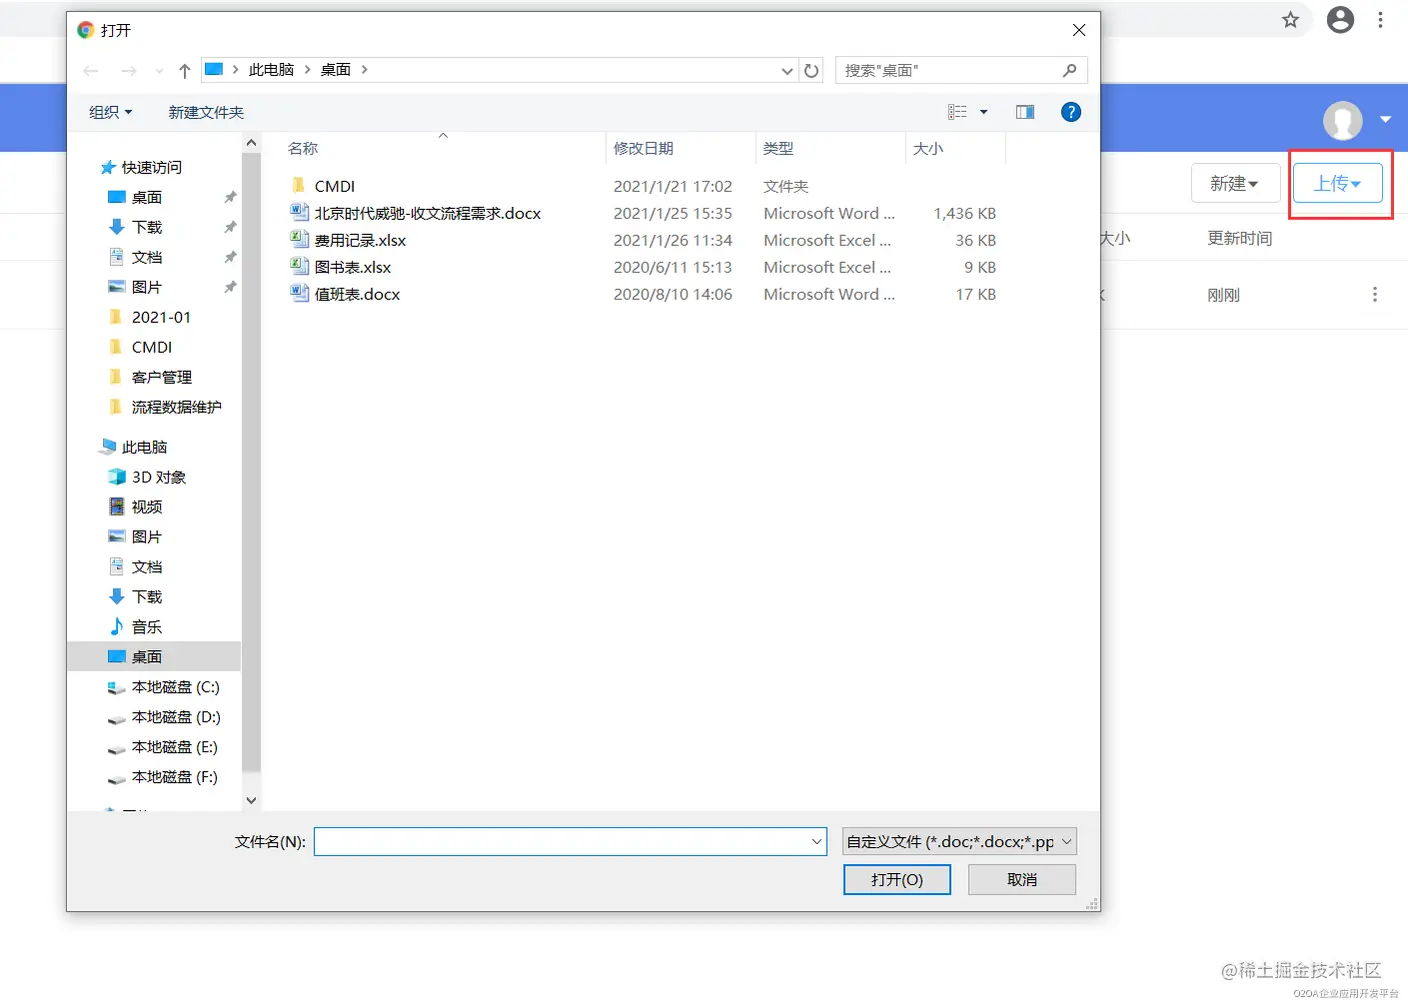
Task: Open pinned 桌面 under 快速访问
Action: coord(147,197)
